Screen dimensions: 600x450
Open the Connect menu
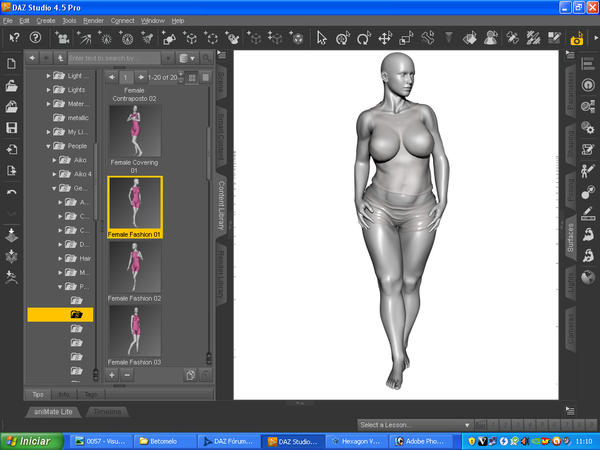[x=122, y=21]
